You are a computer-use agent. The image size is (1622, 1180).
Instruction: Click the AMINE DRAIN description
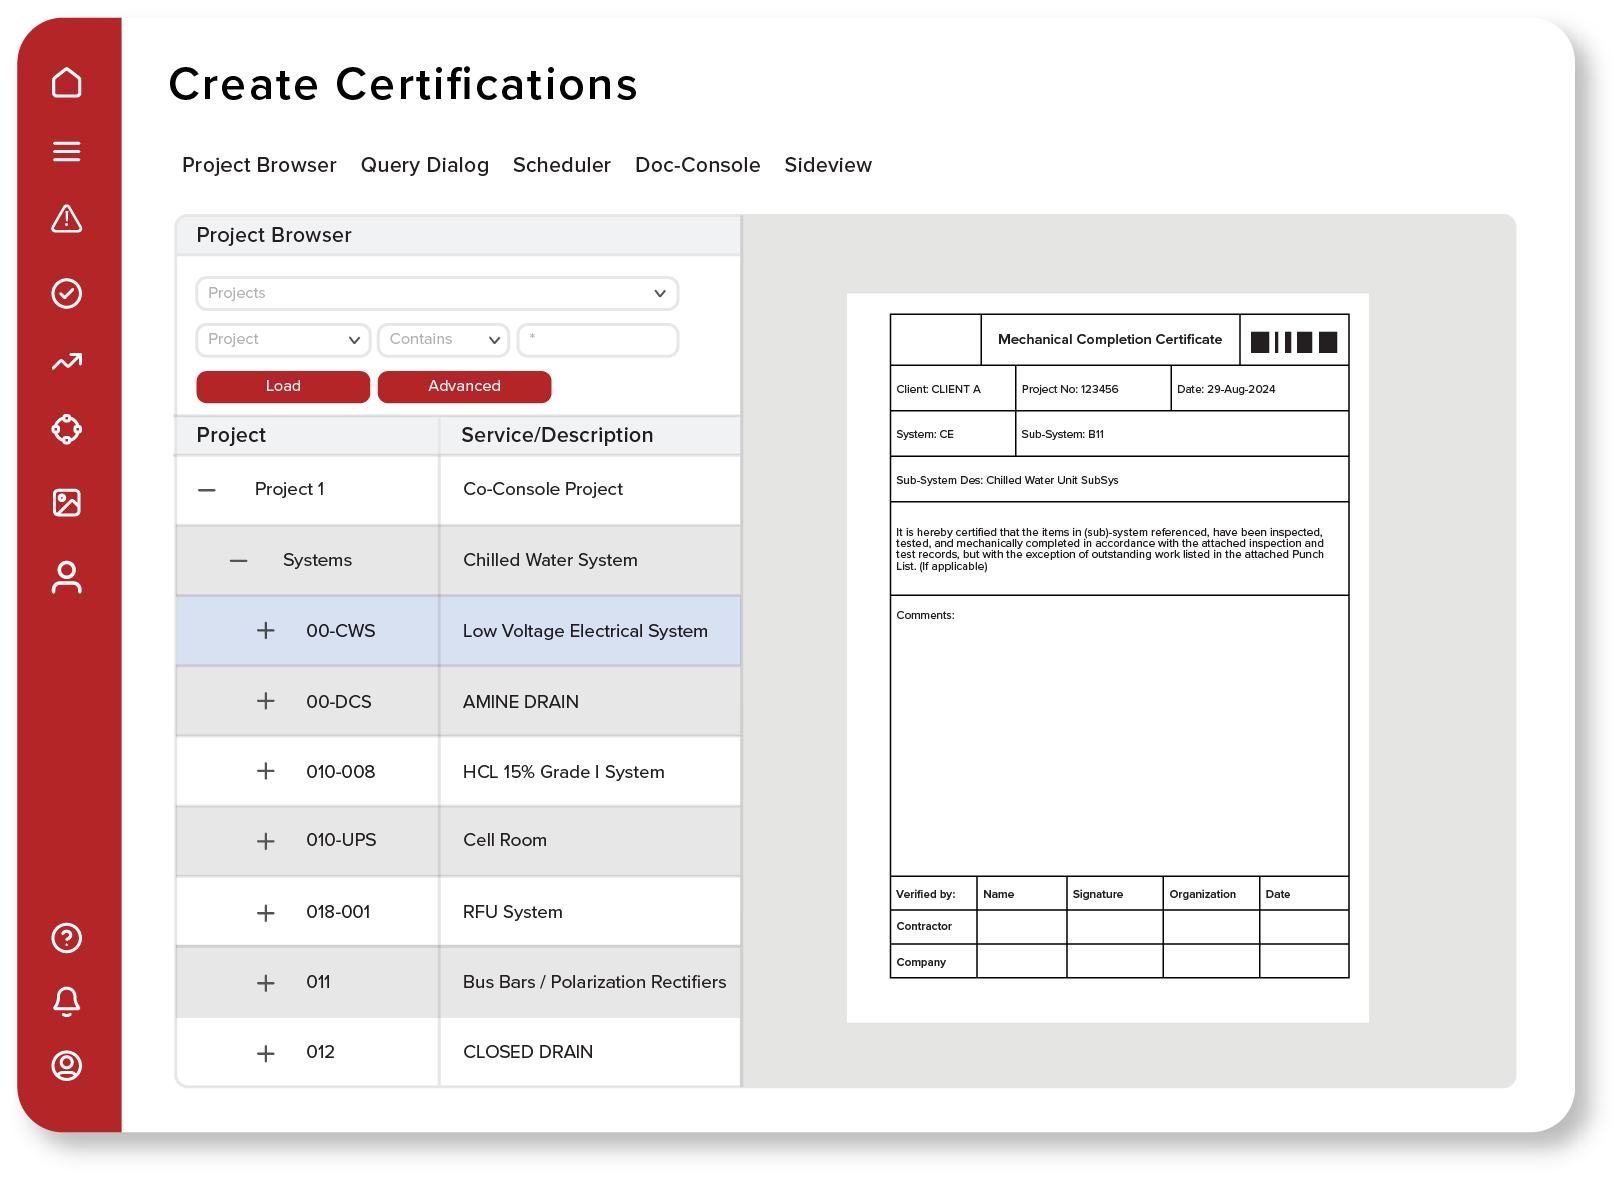click(x=521, y=702)
